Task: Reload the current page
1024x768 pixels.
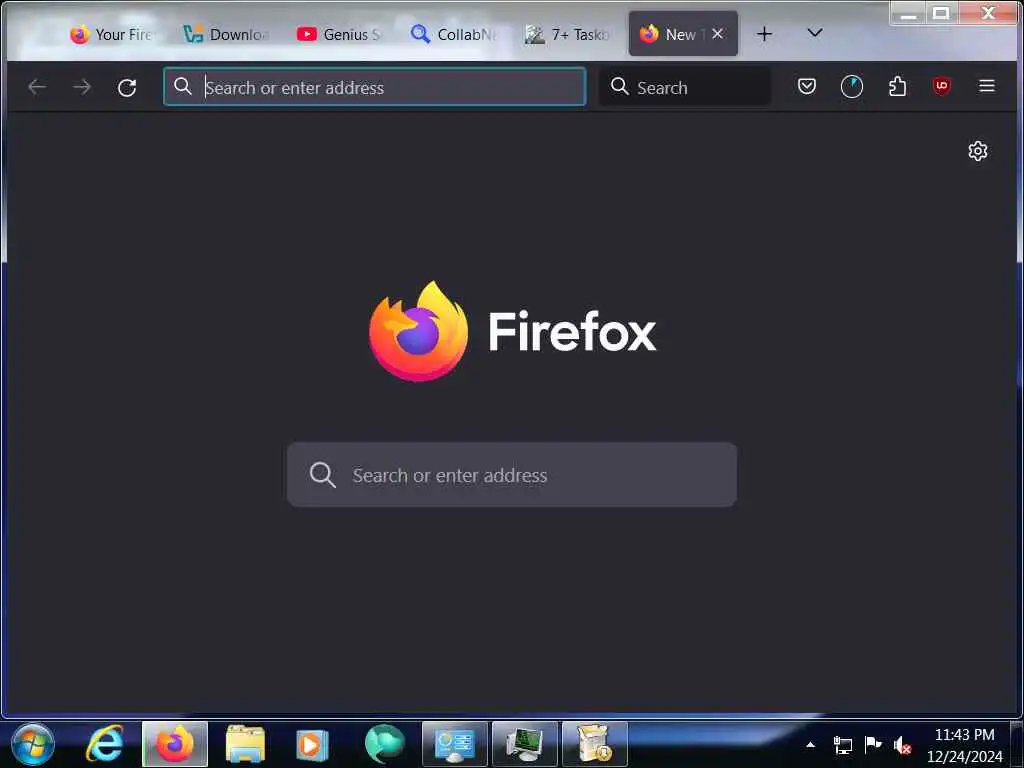Action: click(x=127, y=87)
